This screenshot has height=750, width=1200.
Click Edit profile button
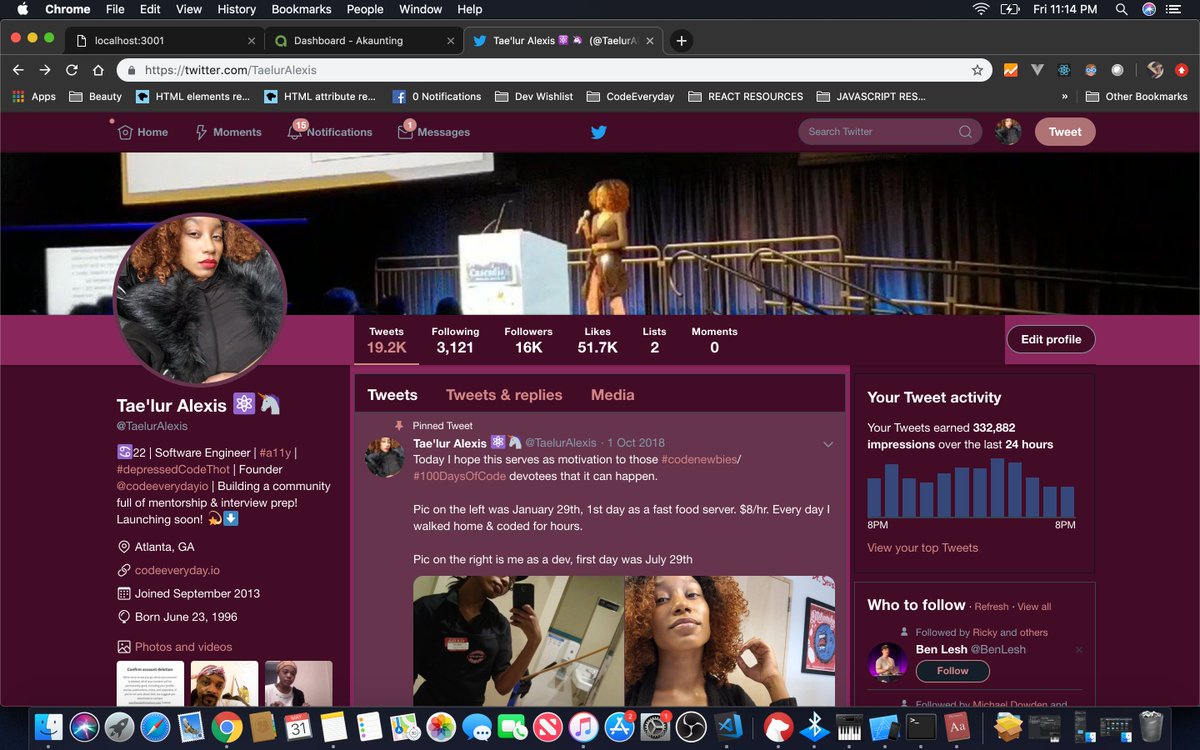pyautogui.click(x=1051, y=339)
